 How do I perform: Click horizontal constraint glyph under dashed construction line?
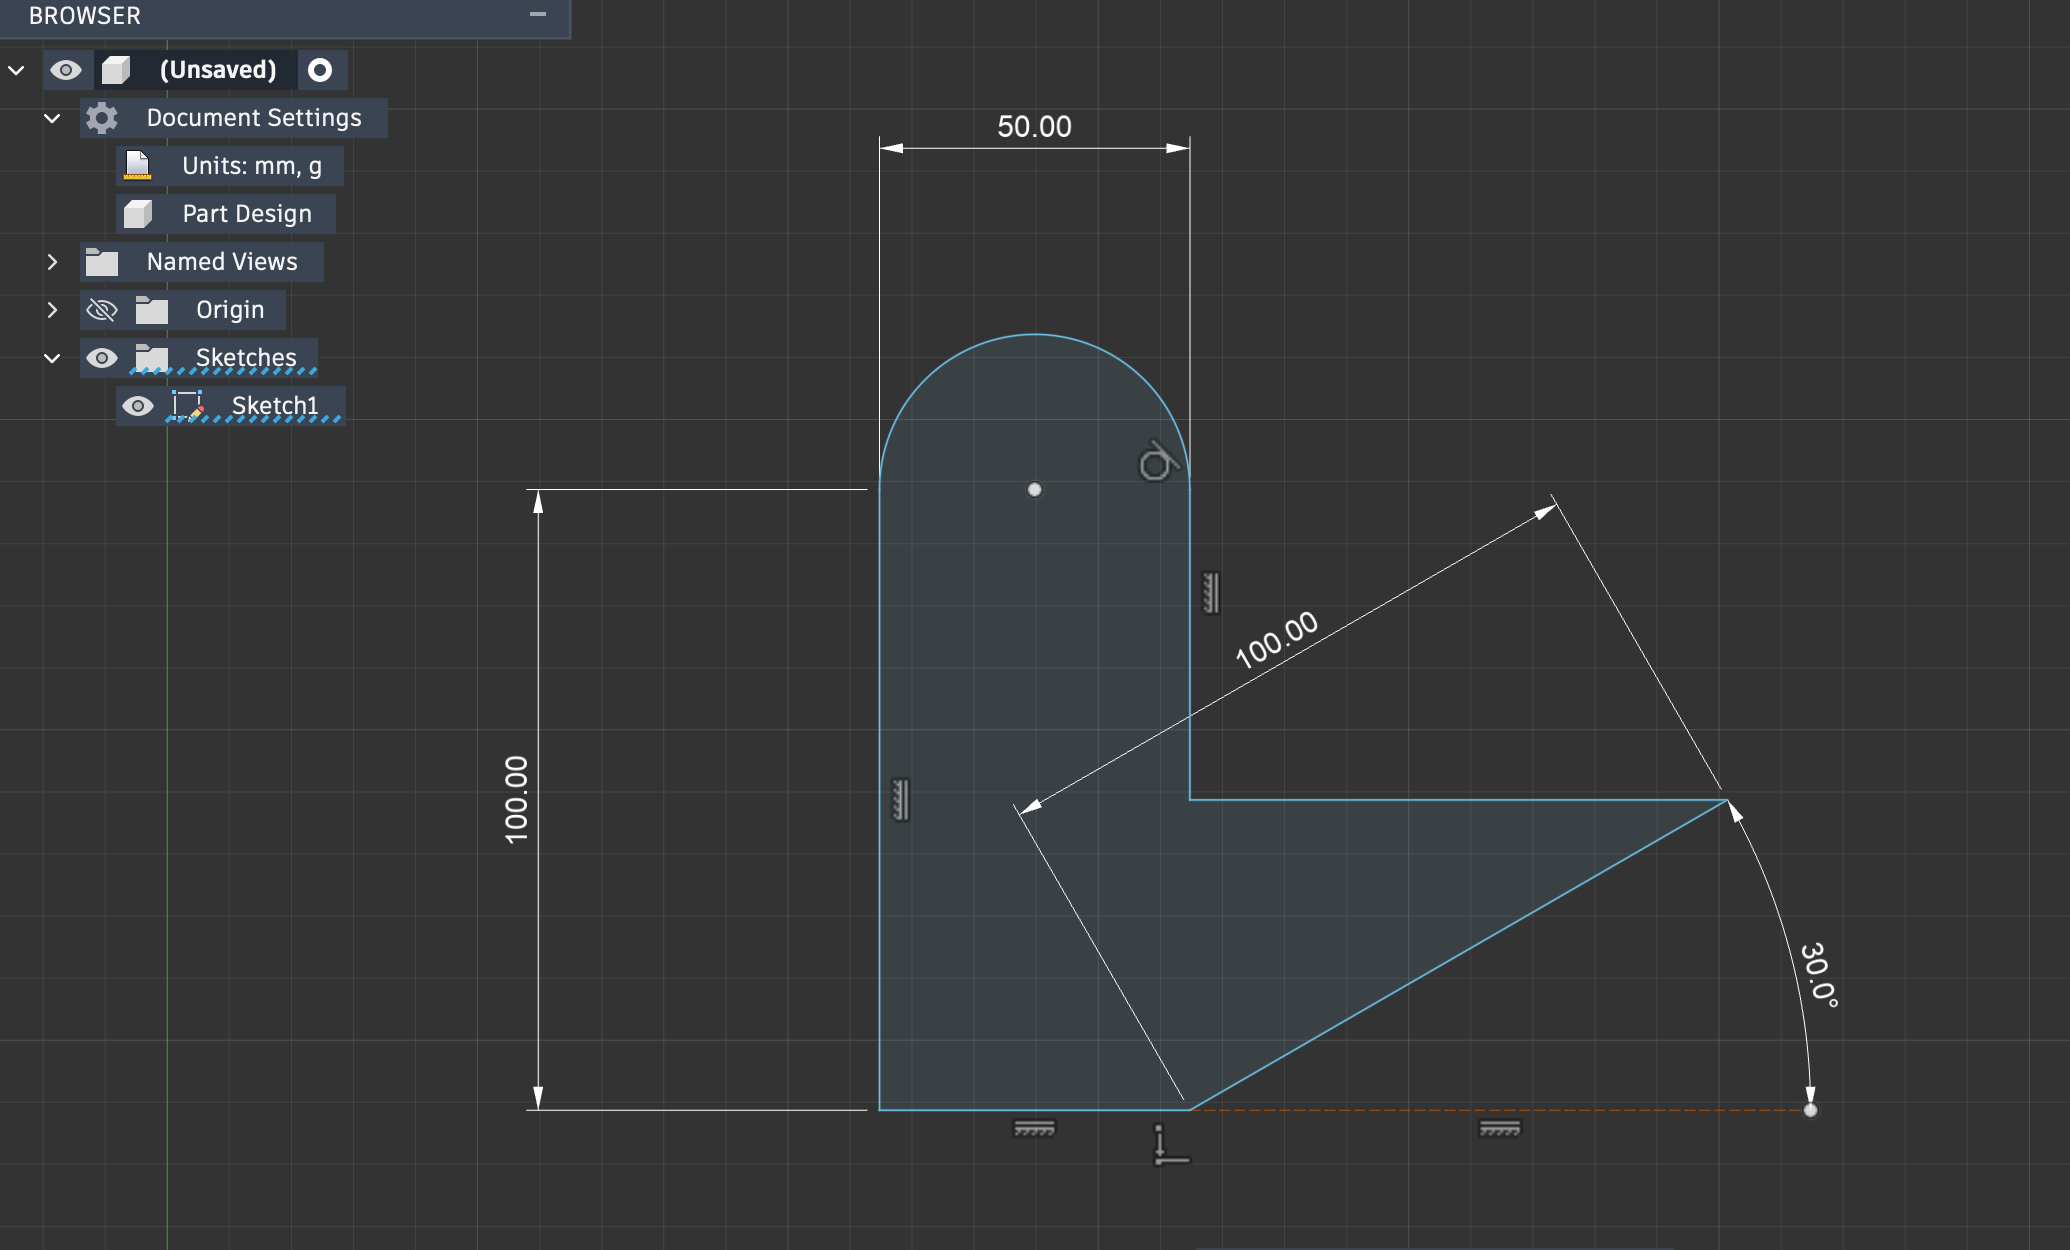click(x=1499, y=1129)
